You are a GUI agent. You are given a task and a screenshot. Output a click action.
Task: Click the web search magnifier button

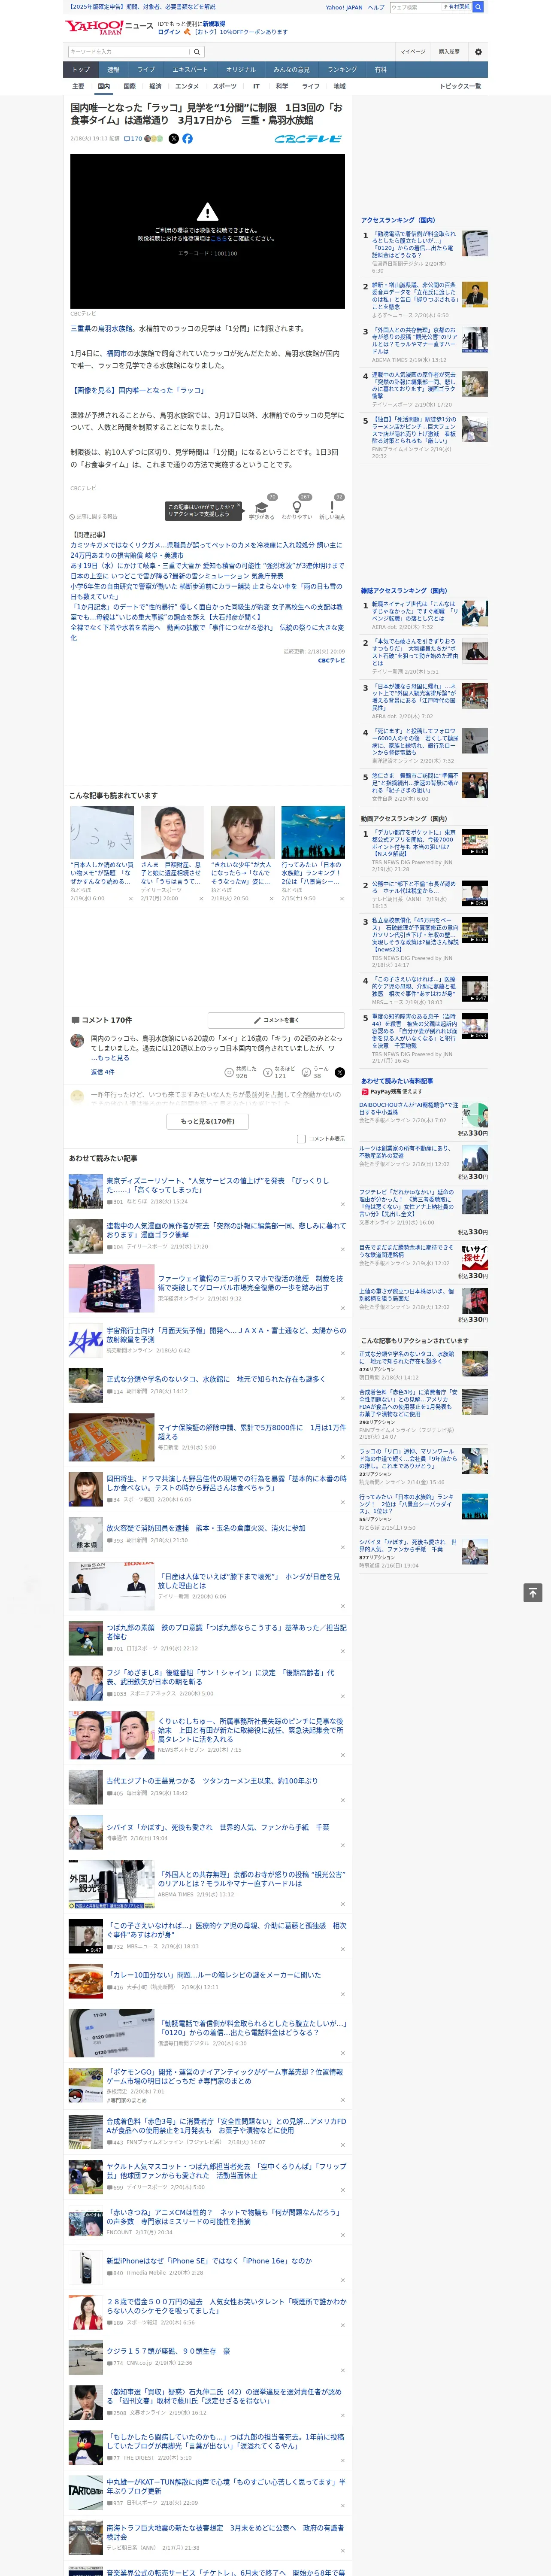pyautogui.click(x=478, y=7)
